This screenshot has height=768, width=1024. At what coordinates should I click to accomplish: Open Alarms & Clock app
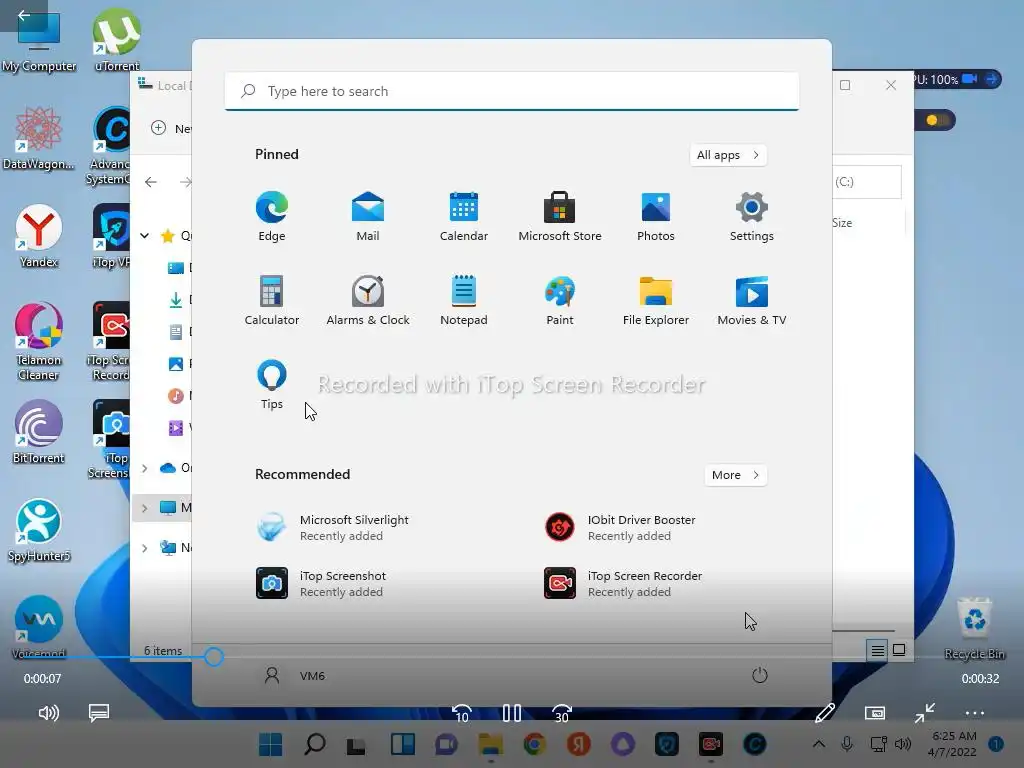pyautogui.click(x=368, y=300)
